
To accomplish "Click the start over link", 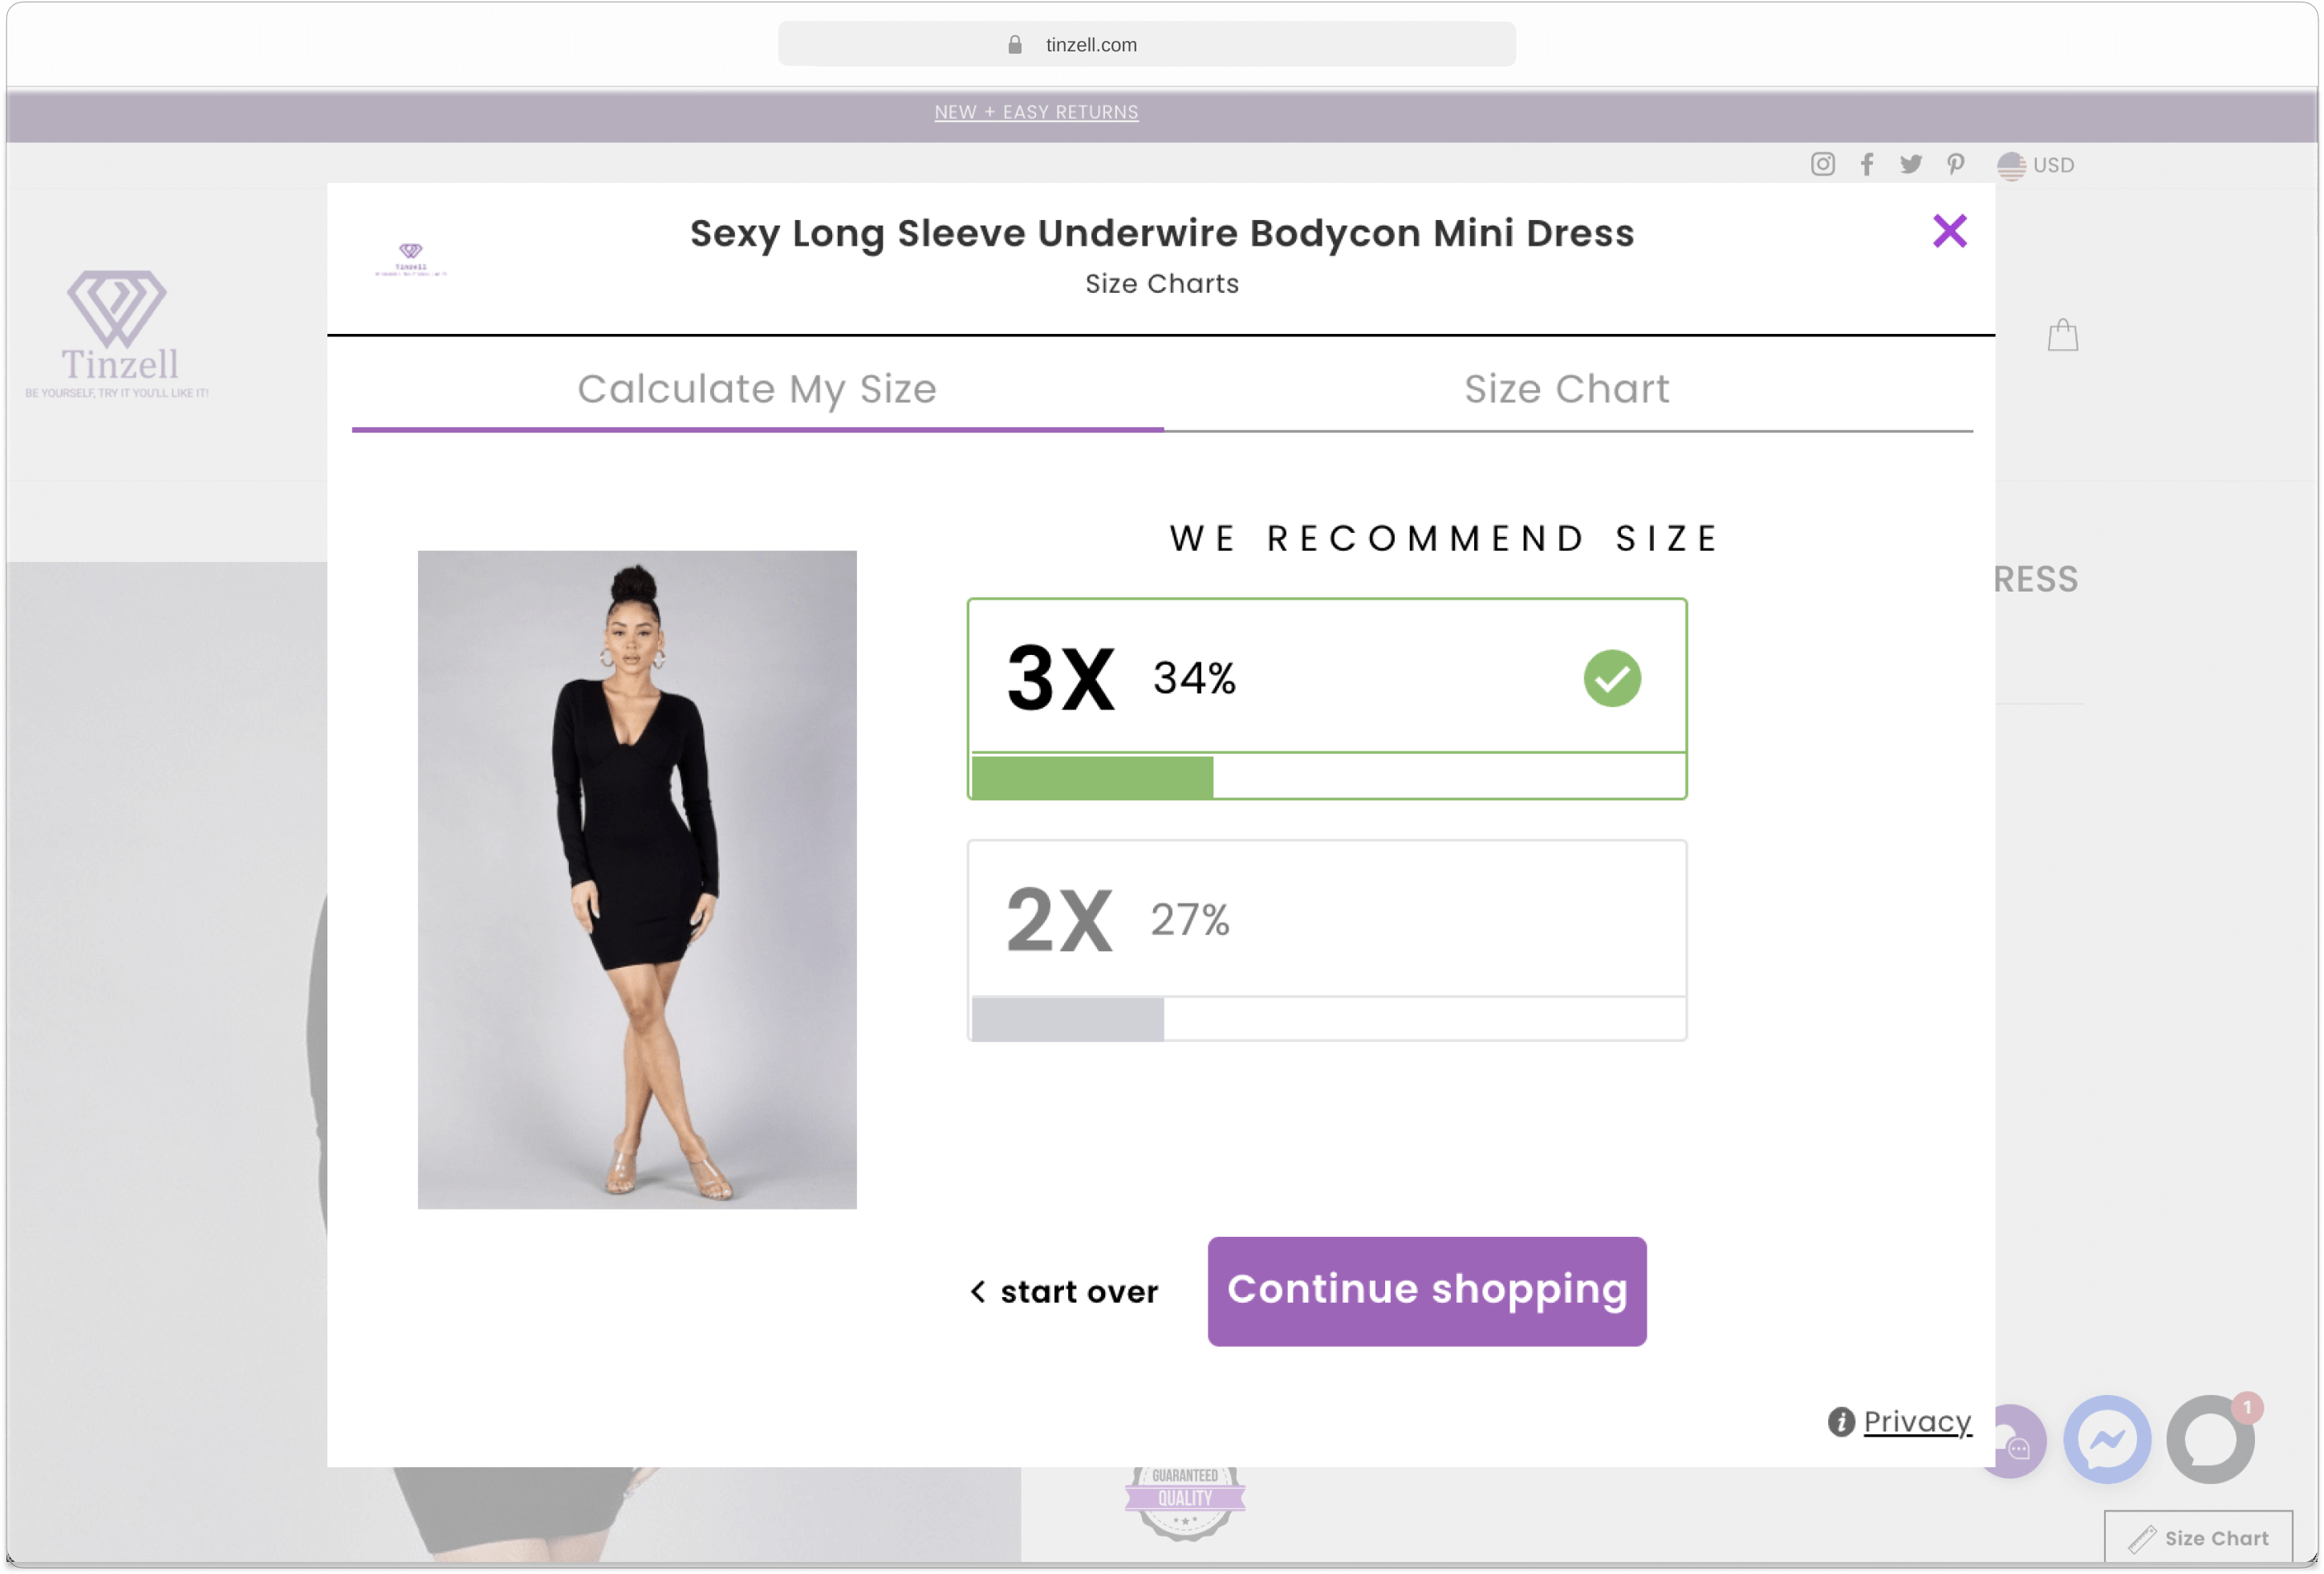I will pos(1064,1291).
